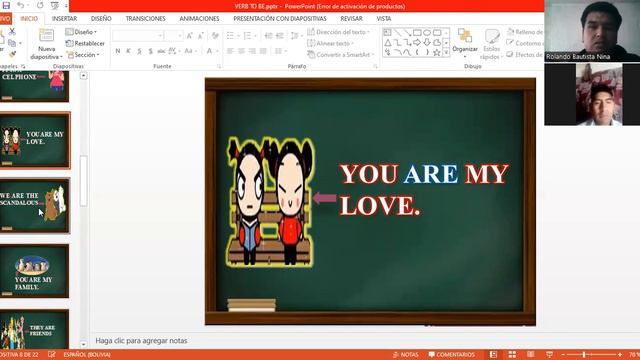Decrease list indent level

[268, 36]
